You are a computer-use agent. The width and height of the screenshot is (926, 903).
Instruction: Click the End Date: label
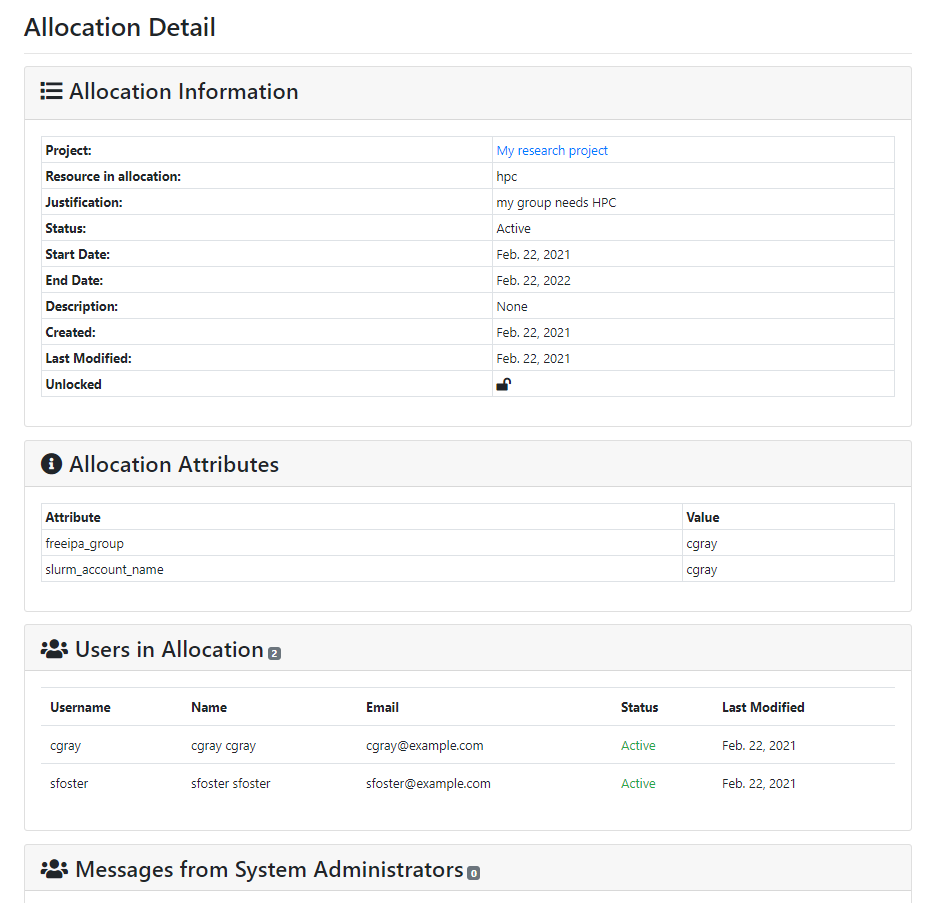coord(74,281)
